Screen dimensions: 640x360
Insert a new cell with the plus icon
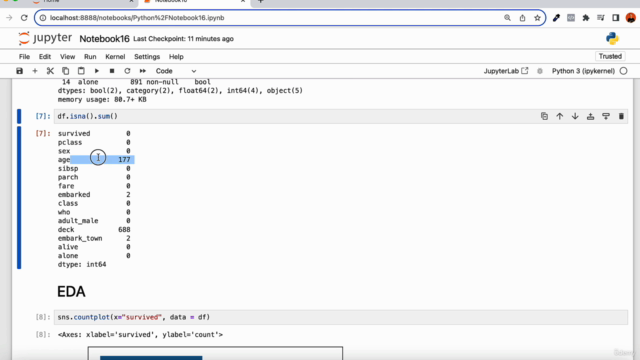[x=35, y=71]
